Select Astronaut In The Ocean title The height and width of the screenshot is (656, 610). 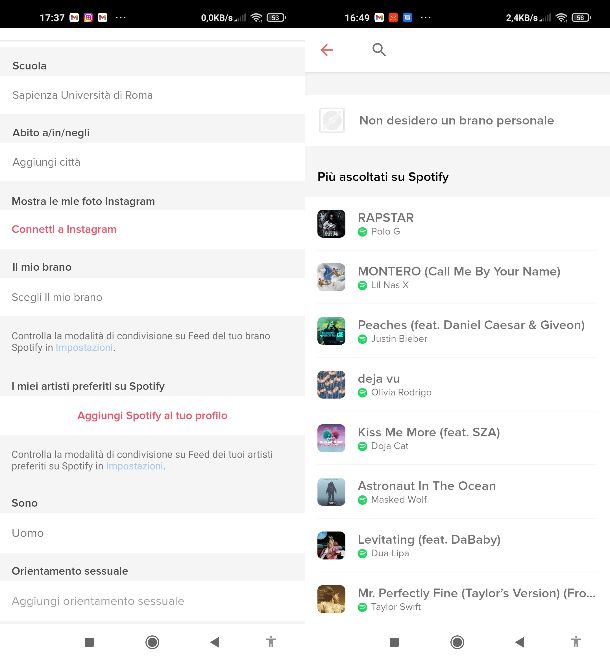[427, 486]
